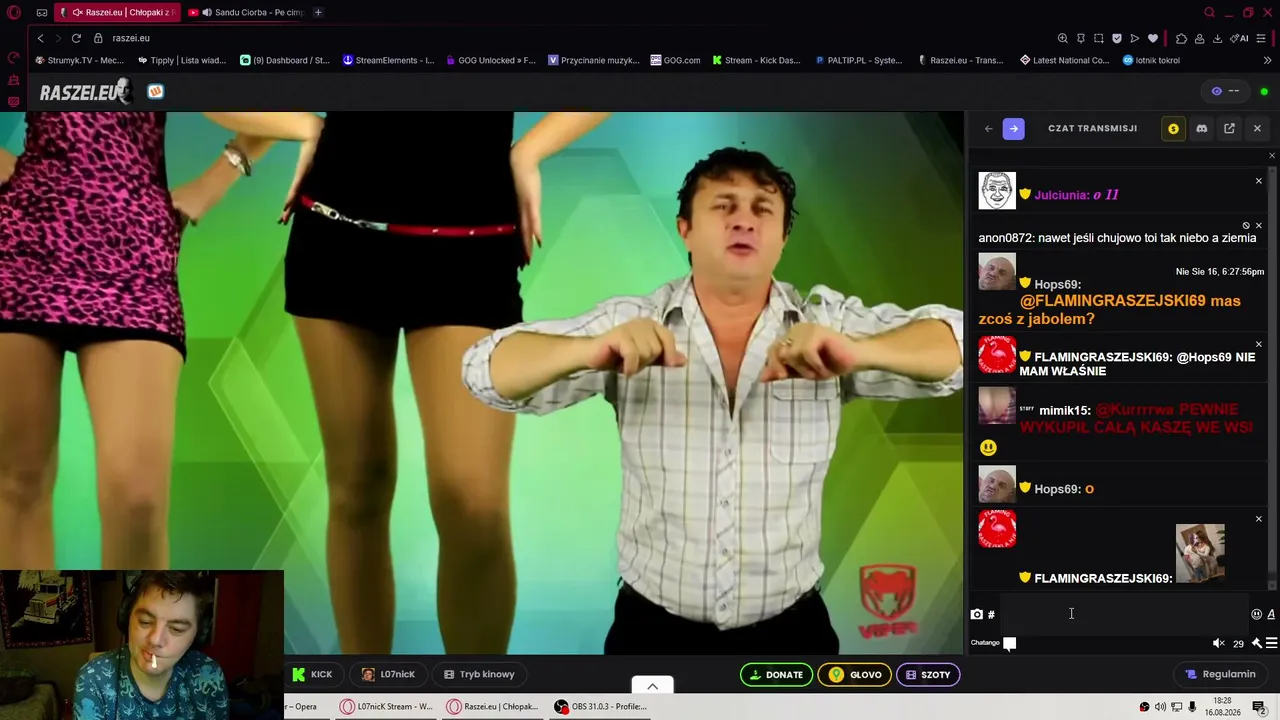Open the shield privacy protection icon
The image size is (1280, 720).
point(1116,38)
